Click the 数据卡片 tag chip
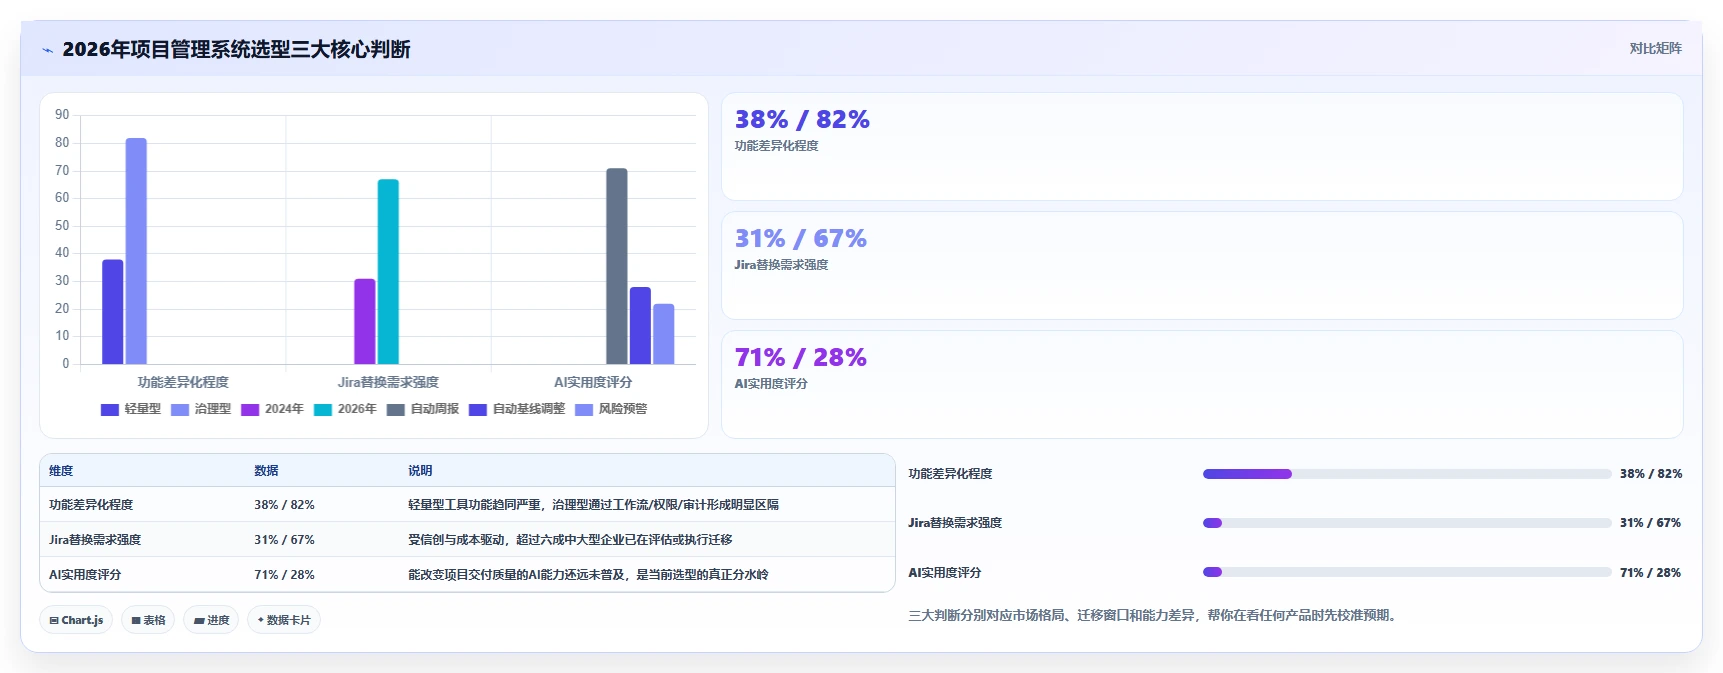Viewport: 1723px width, 673px height. coord(284,620)
